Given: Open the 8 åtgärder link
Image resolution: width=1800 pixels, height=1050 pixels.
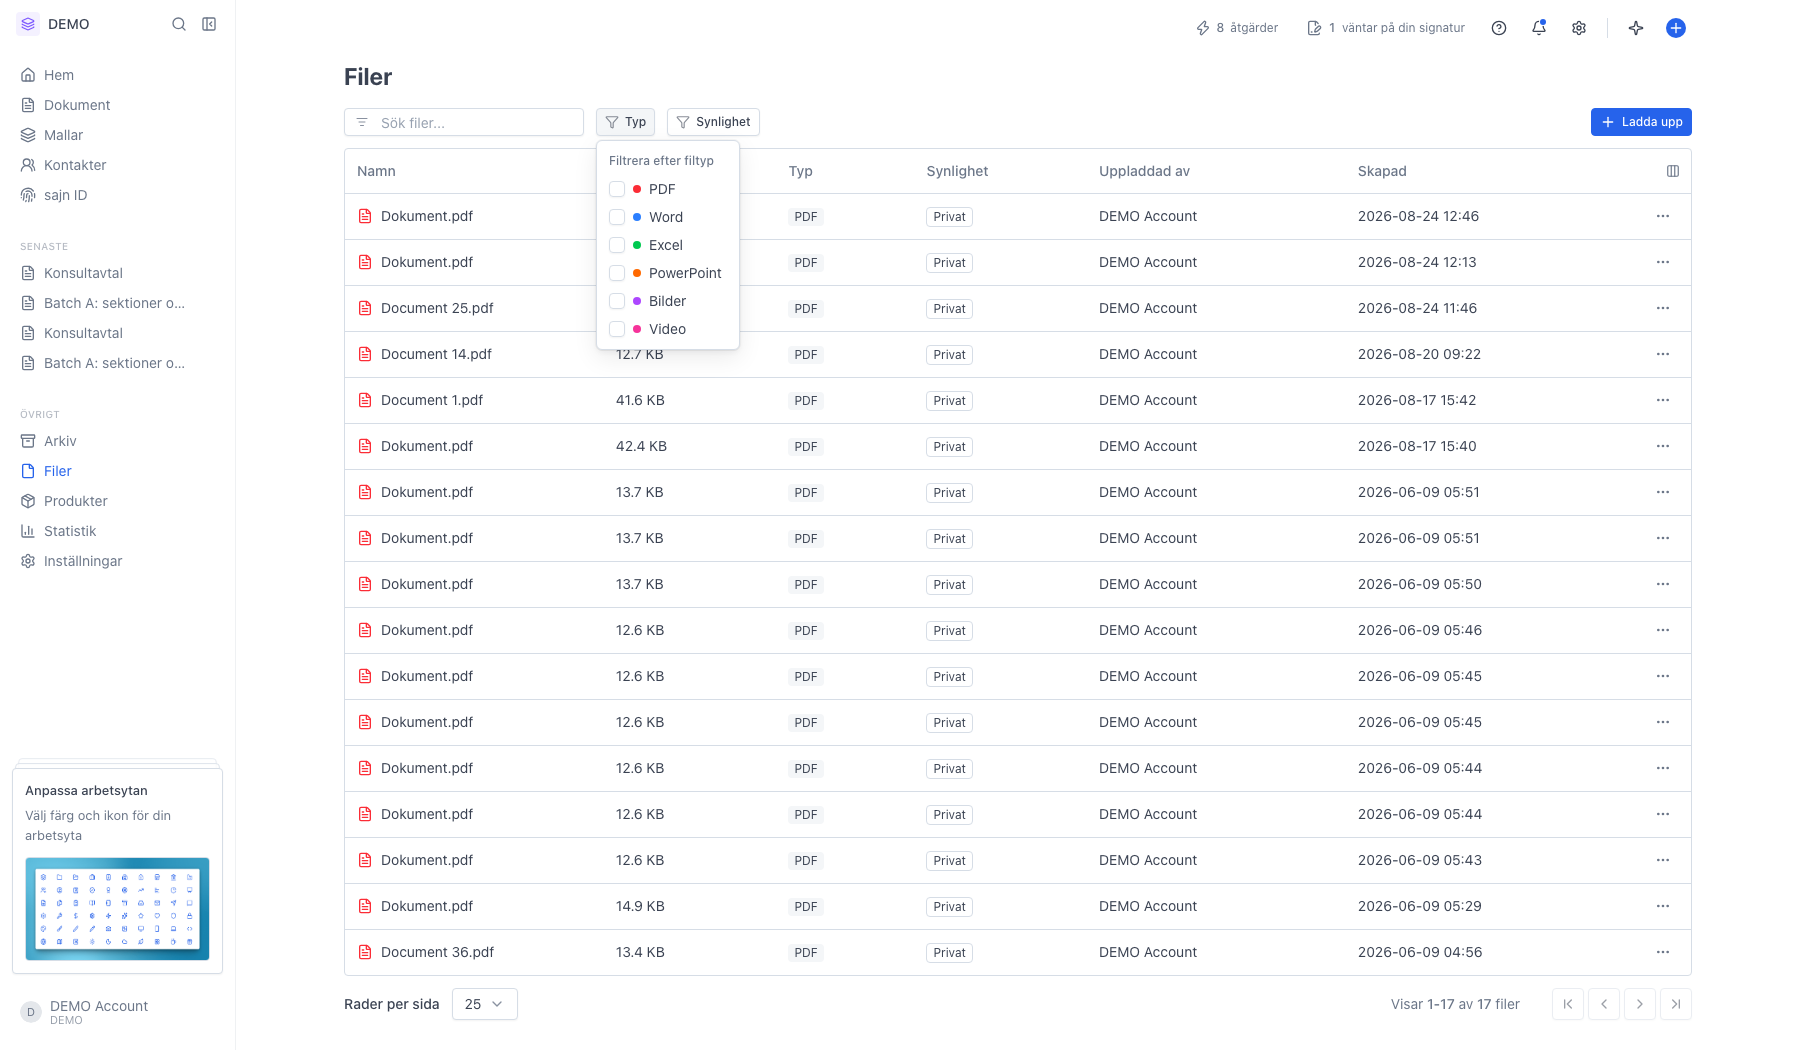Looking at the screenshot, I should [x=1237, y=28].
